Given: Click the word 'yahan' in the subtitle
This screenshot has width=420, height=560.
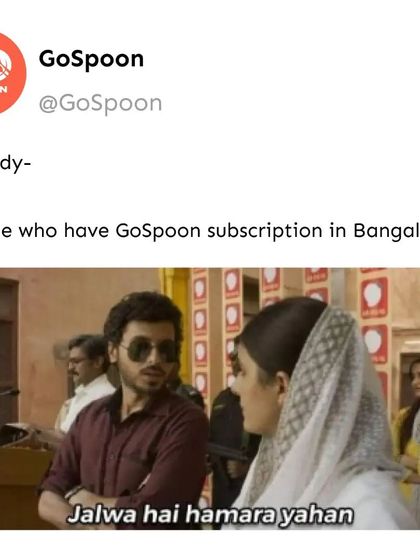Looking at the screenshot, I should [317, 515].
